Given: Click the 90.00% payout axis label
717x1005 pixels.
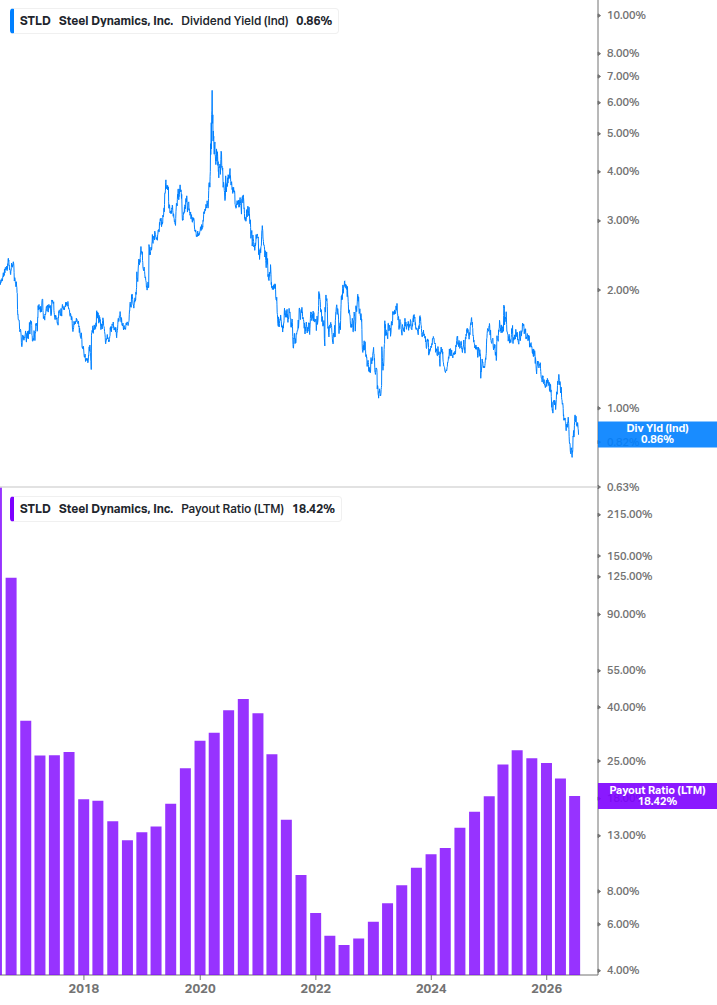Looking at the screenshot, I should pos(626,614).
